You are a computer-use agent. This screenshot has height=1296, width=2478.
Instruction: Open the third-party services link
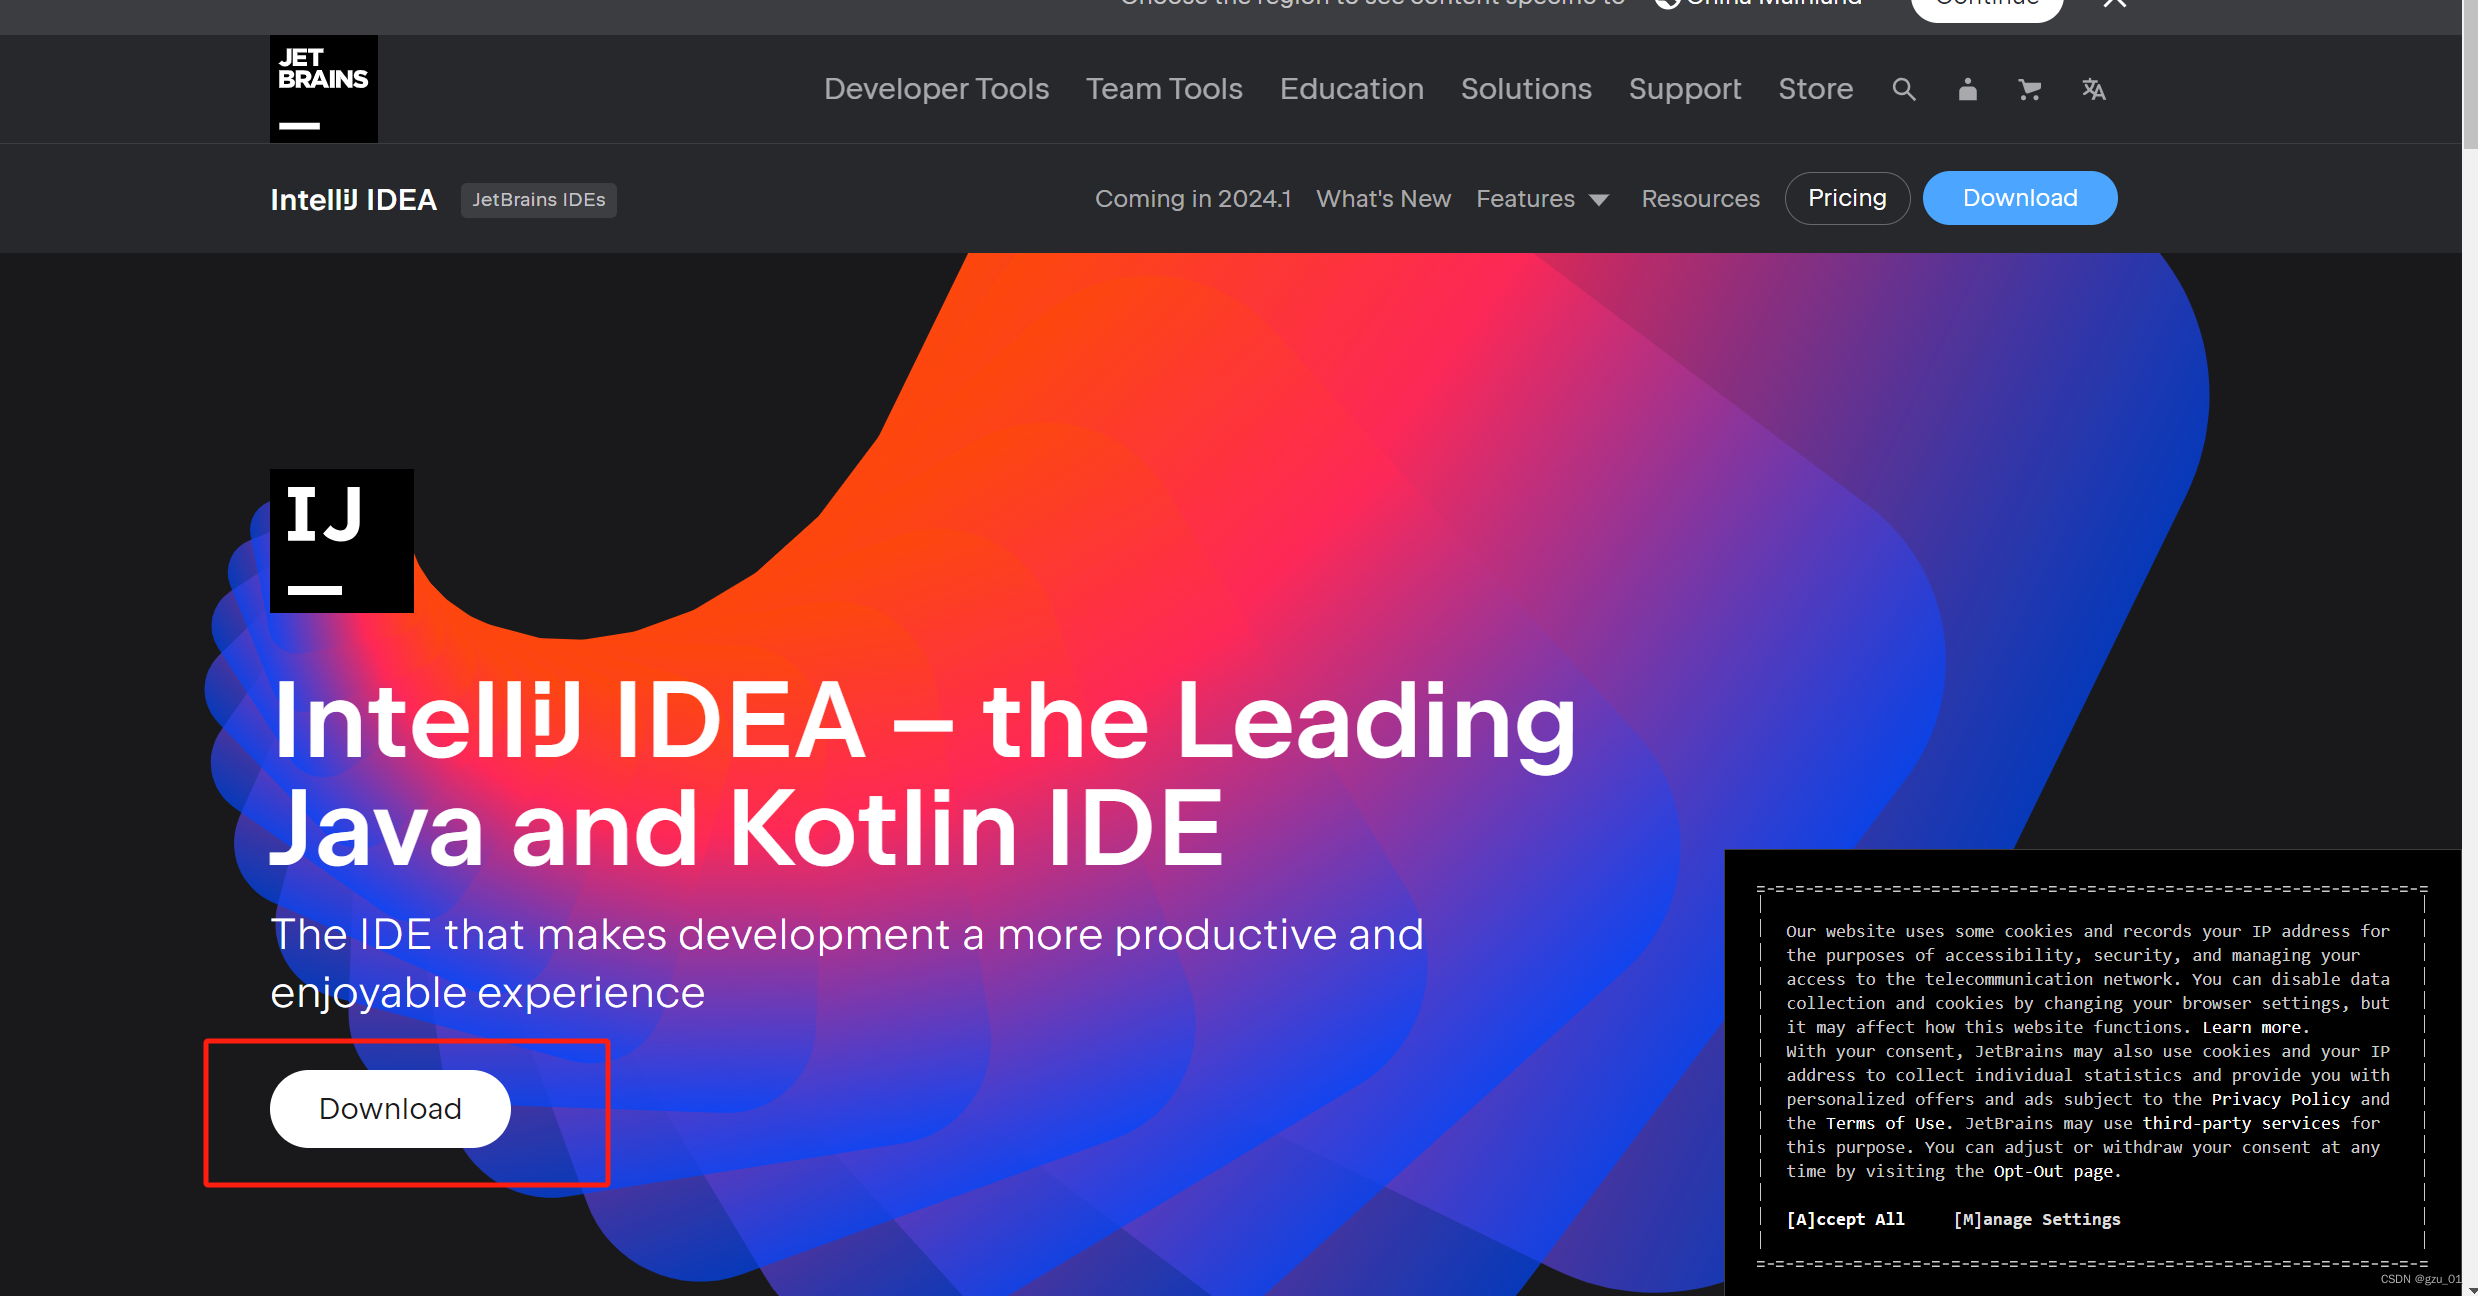pyautogui.click(x=2241, y=1123)
